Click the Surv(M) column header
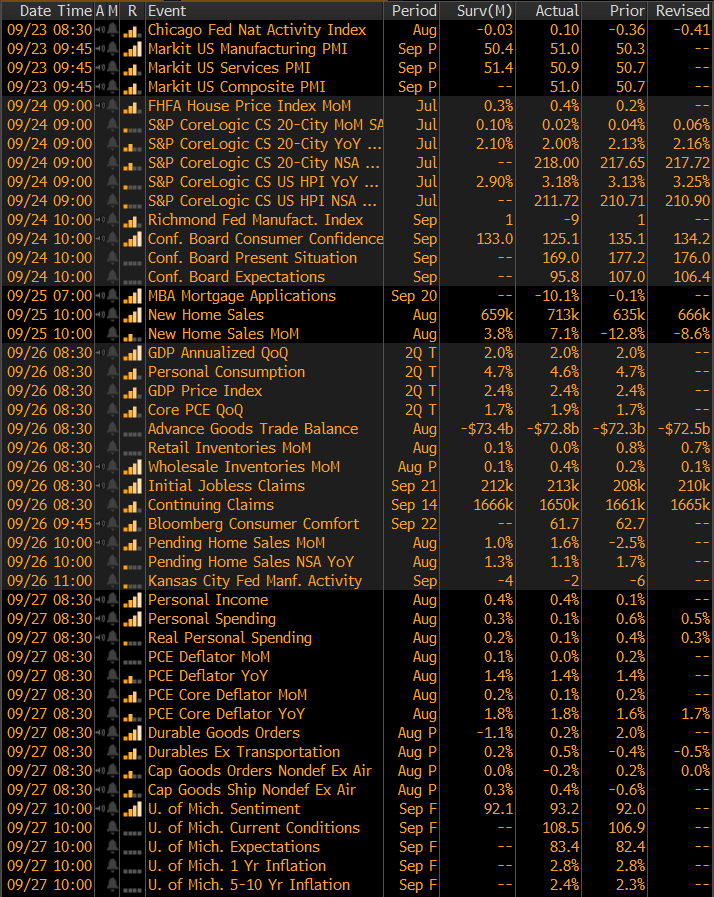Image resolution: width=714 pixels, height=897 pixels. pos(485,10)
